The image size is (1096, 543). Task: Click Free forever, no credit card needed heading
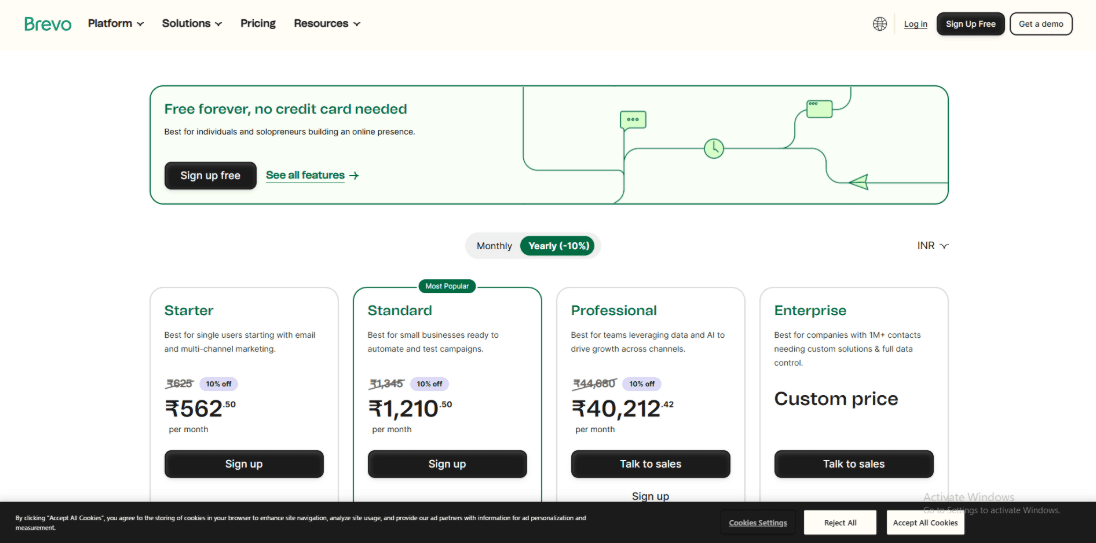click(286, 109)
